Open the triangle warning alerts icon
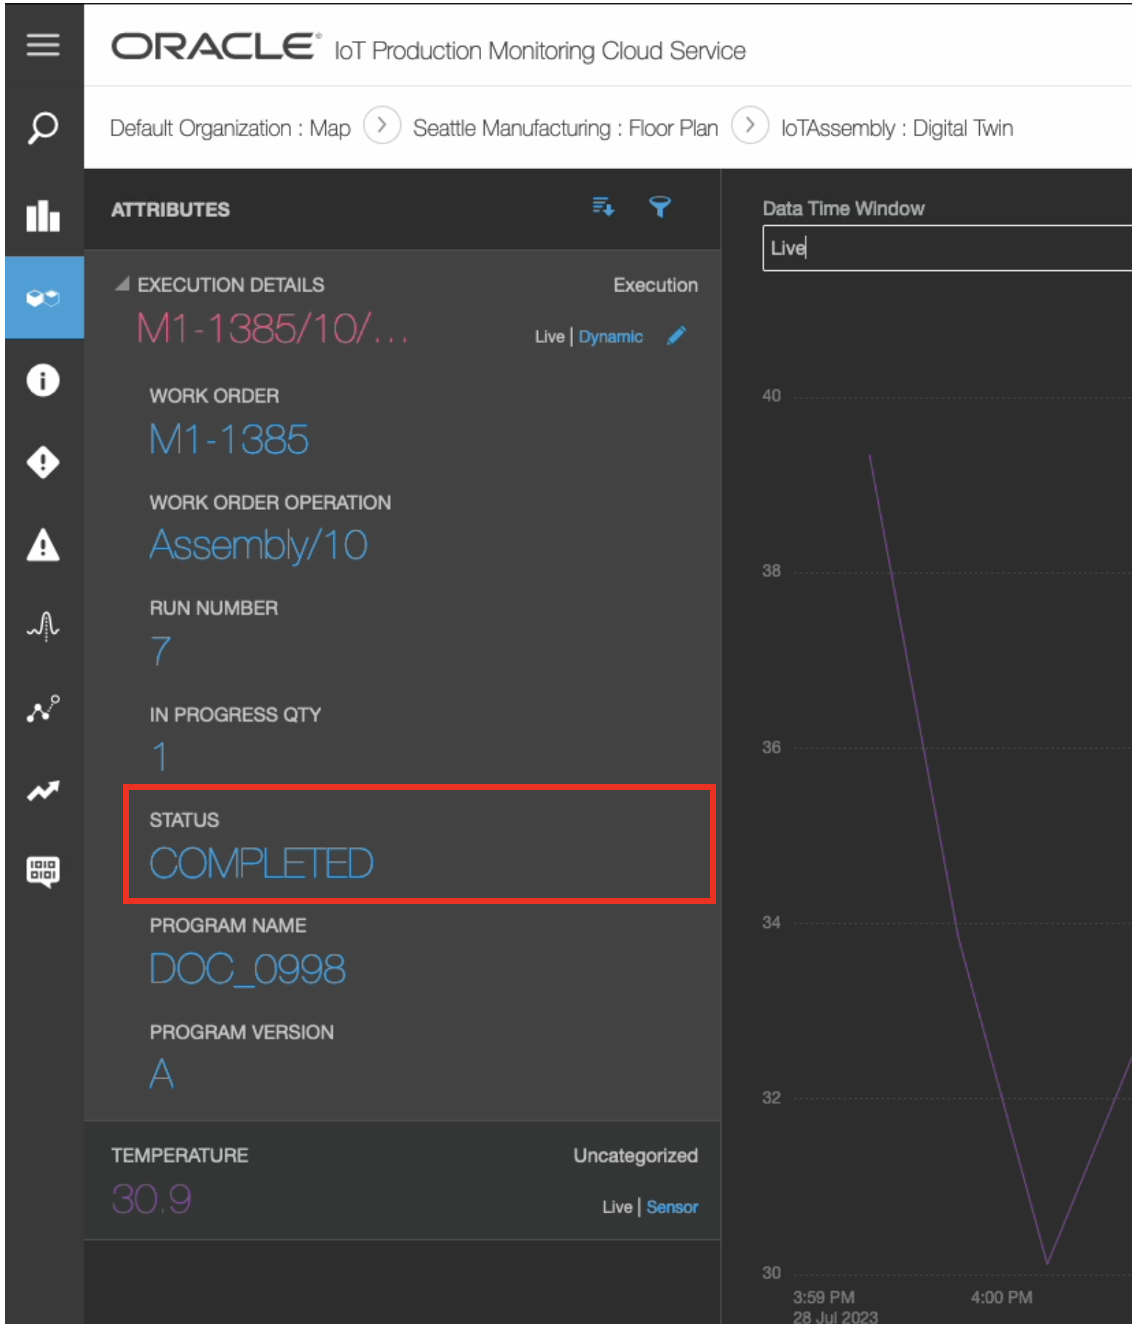Viewport: 1134px width, 1330px height. click(x=43, y=545)
